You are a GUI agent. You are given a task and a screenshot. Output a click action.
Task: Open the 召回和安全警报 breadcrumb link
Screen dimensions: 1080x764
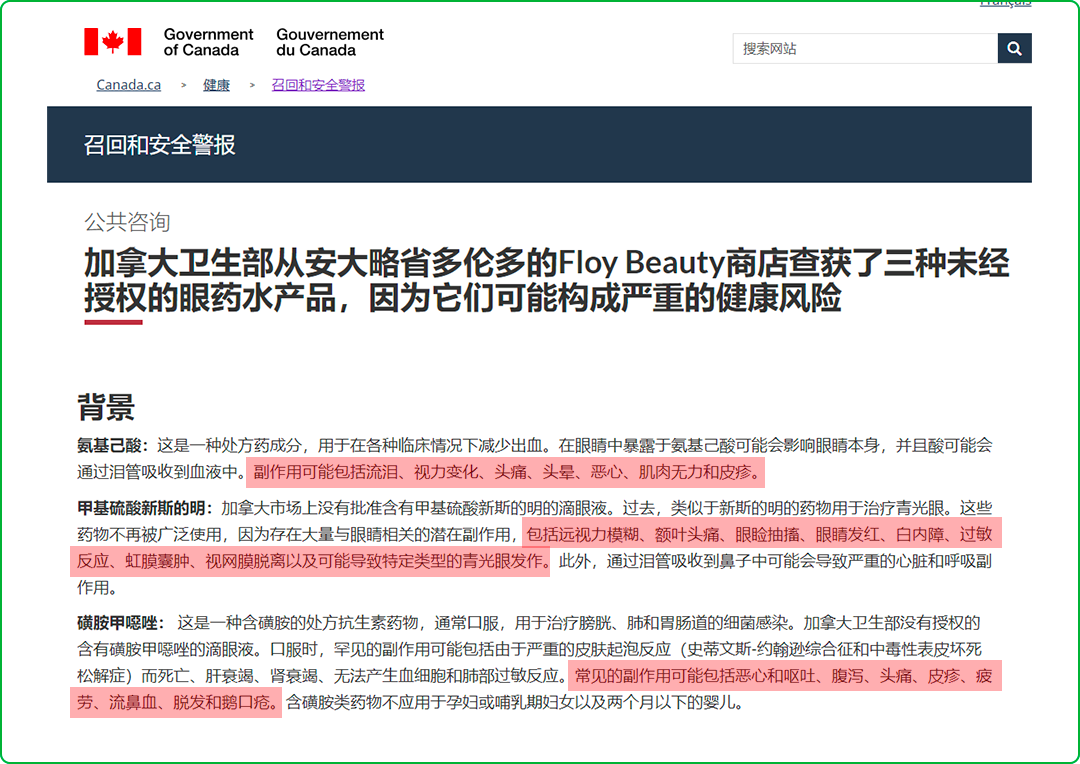pos(318,85)
